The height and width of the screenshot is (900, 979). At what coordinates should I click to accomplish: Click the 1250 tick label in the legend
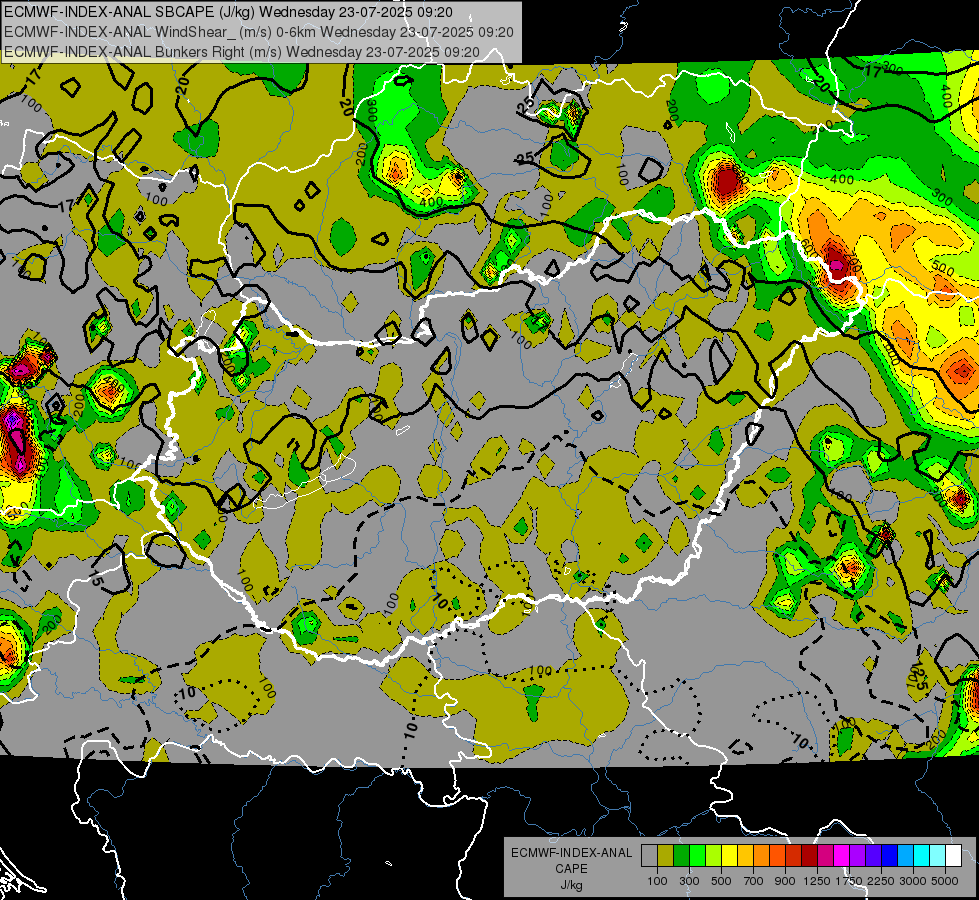[x=817, y=881]
